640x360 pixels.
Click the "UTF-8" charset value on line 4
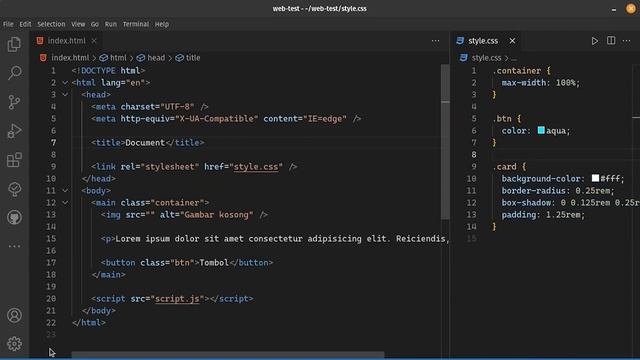[177, 107]
